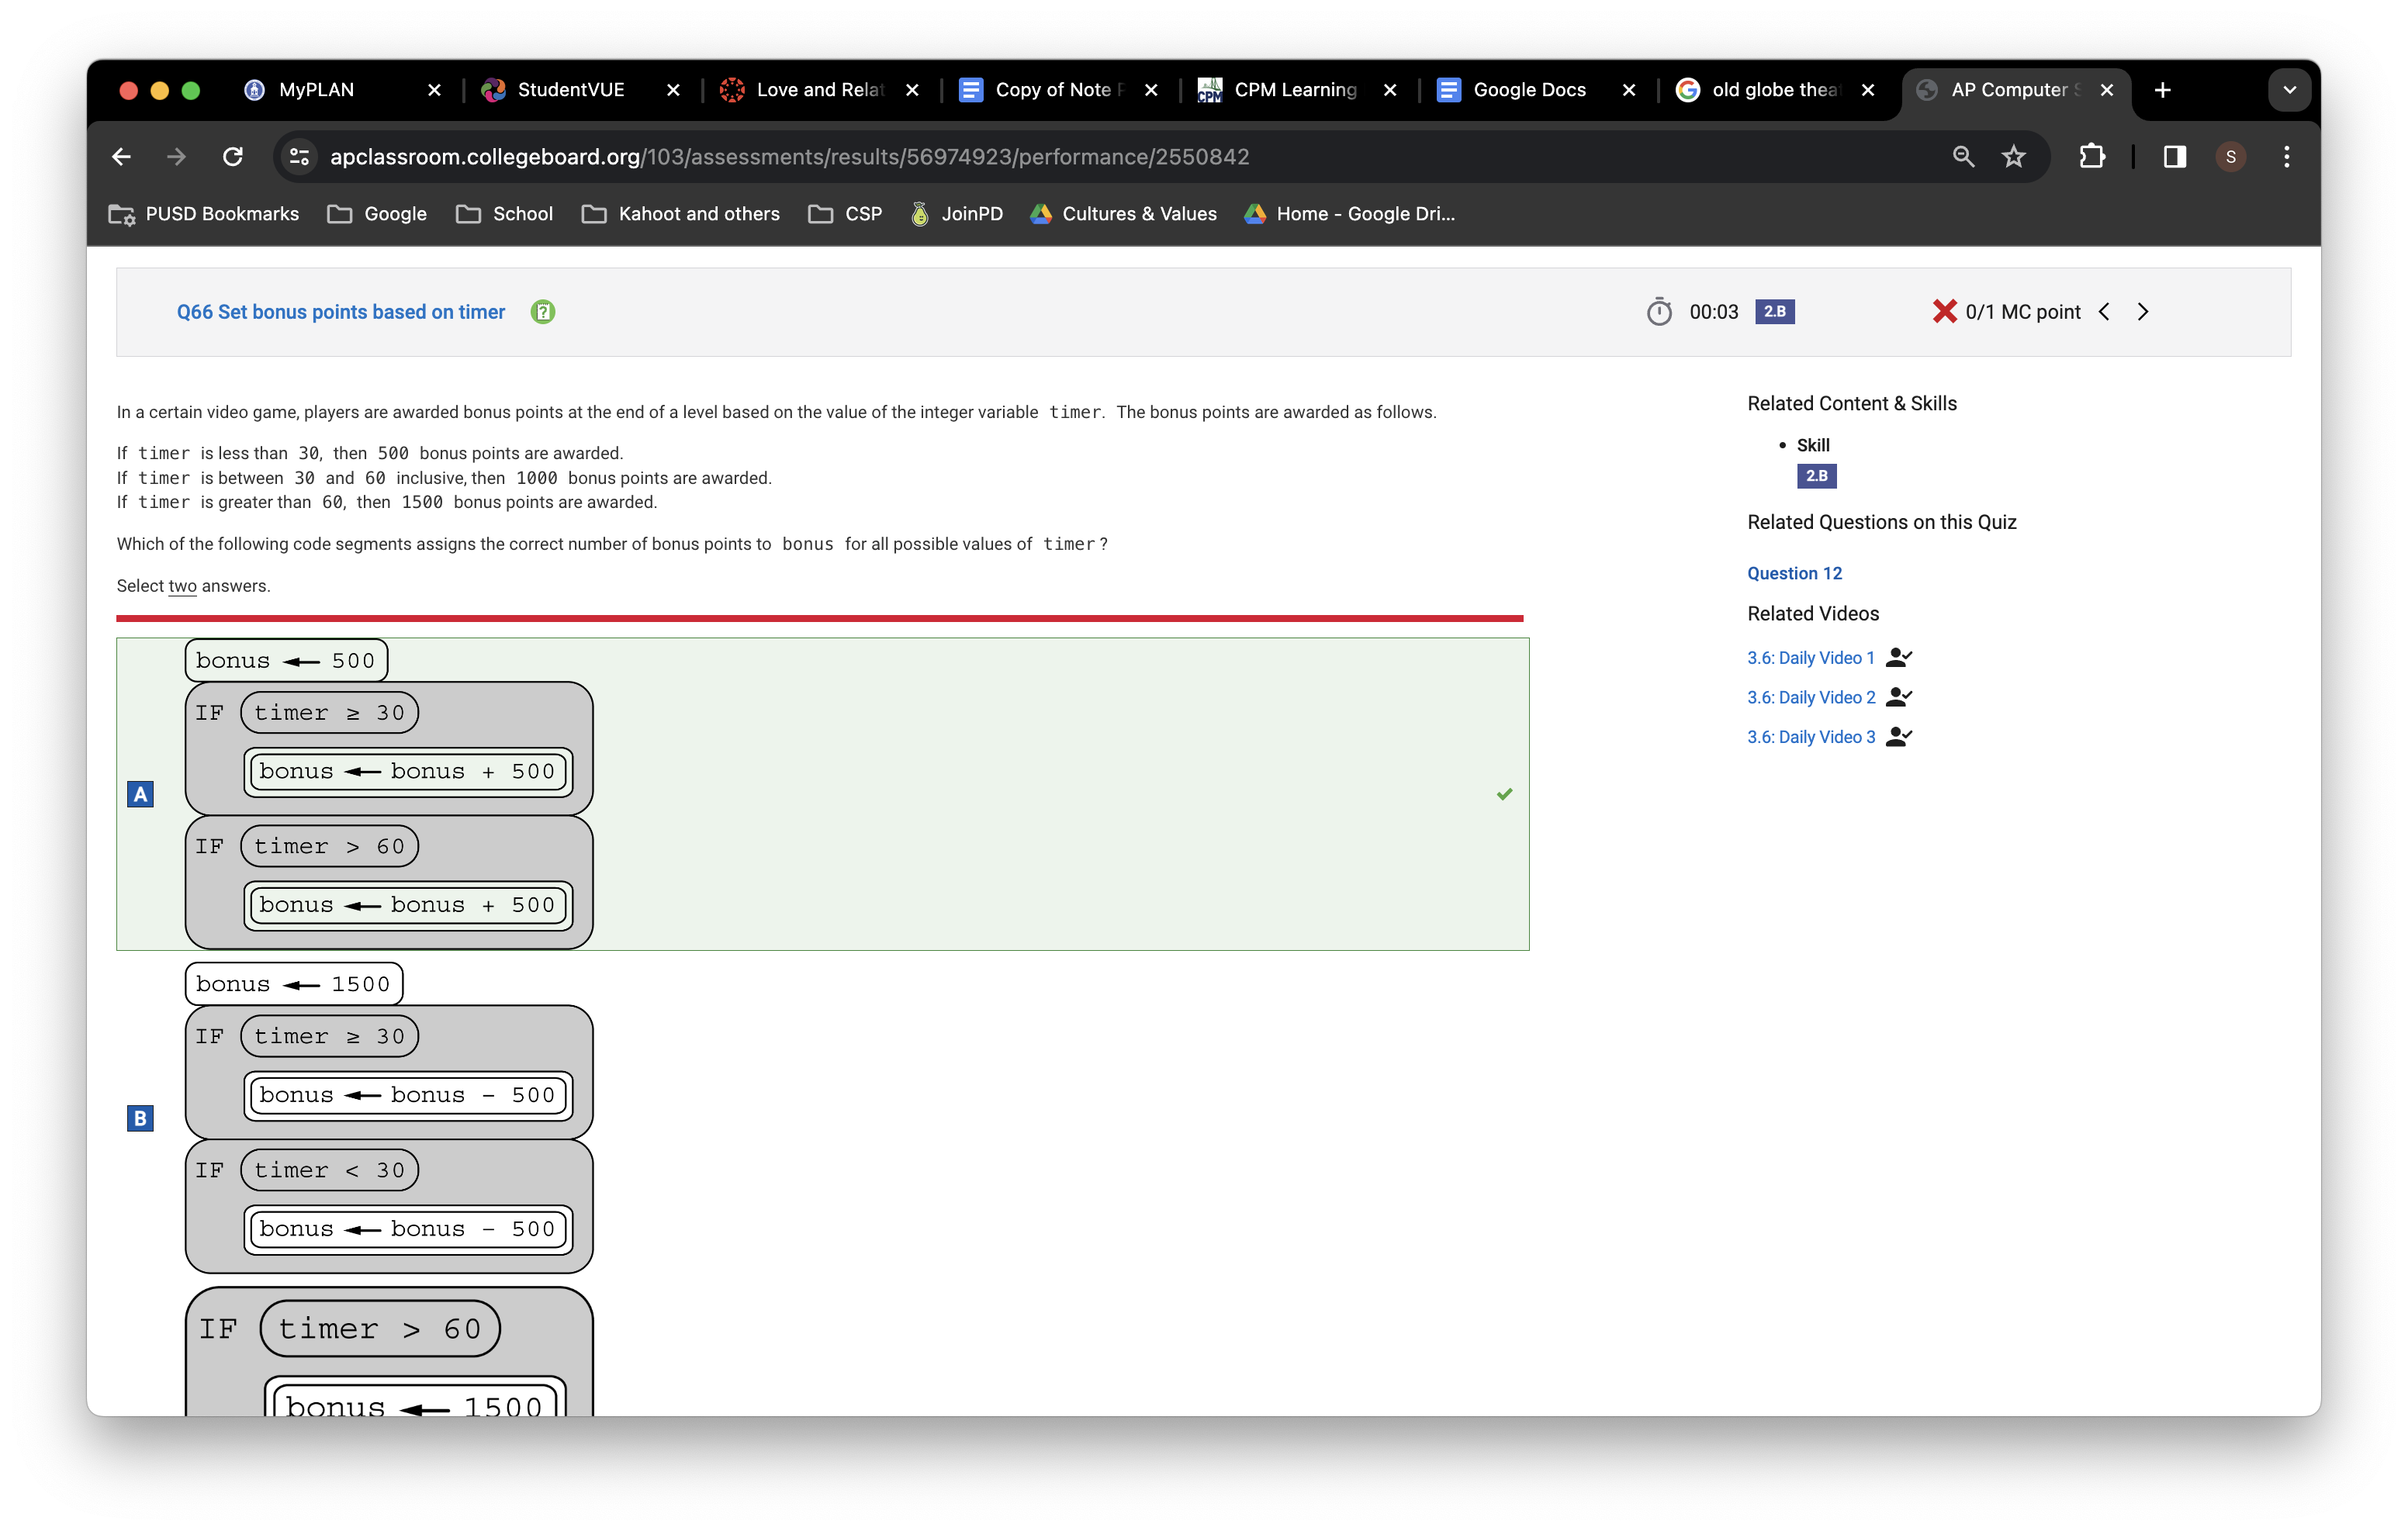Screen dimensions: 2408x1531
Task: Open site information icon left of URL
Action: coord(299,157)
